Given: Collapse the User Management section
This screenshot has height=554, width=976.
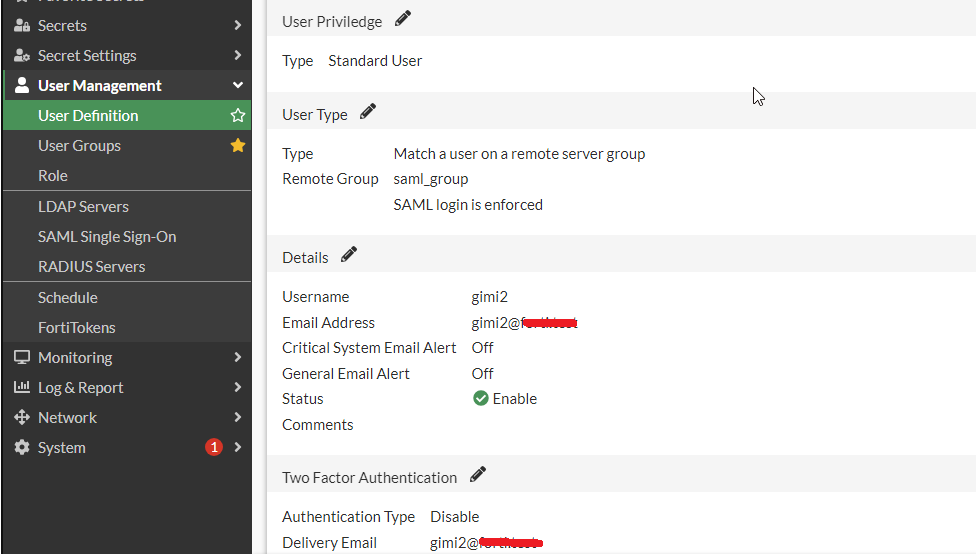Looking at the screenshot, I should coord(238,86).
